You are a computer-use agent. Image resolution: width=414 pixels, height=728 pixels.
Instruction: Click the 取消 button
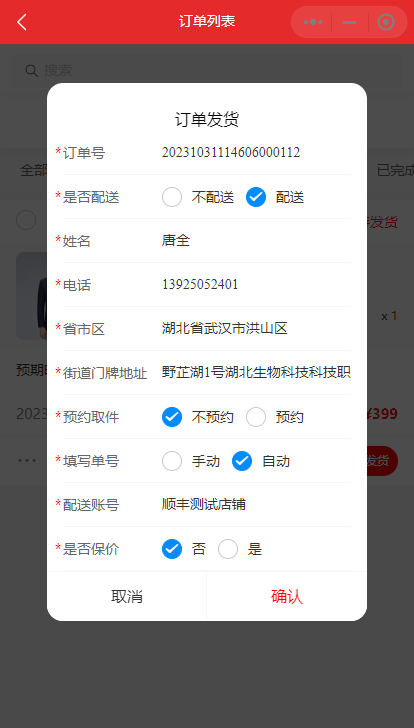point(127,597)
